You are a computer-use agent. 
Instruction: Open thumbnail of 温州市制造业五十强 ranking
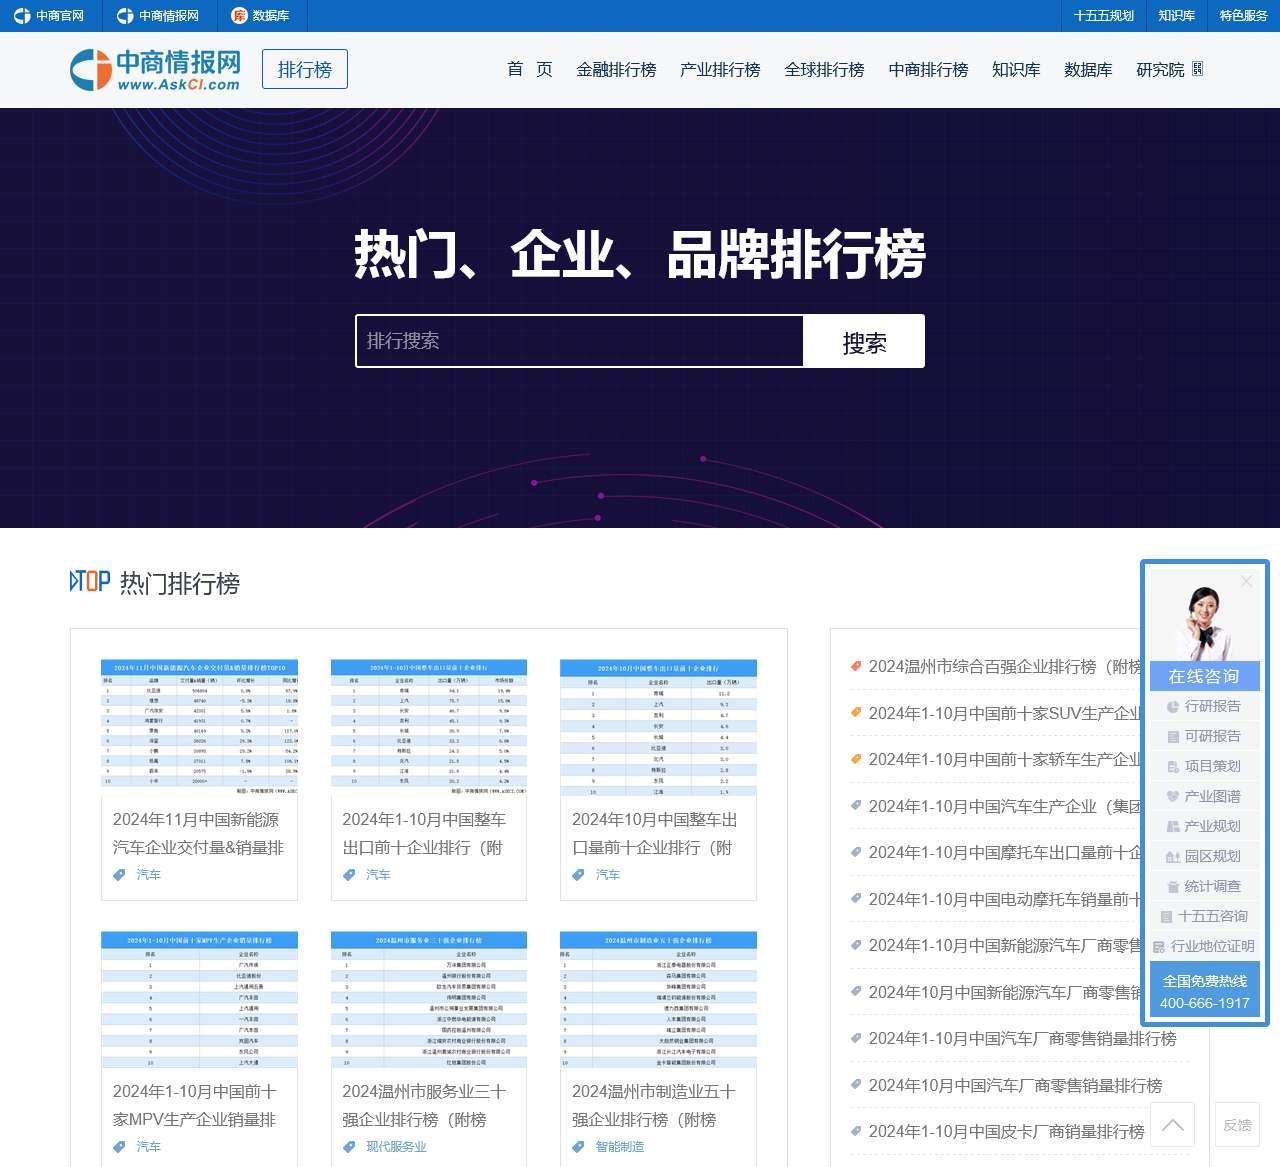[658, 999]
